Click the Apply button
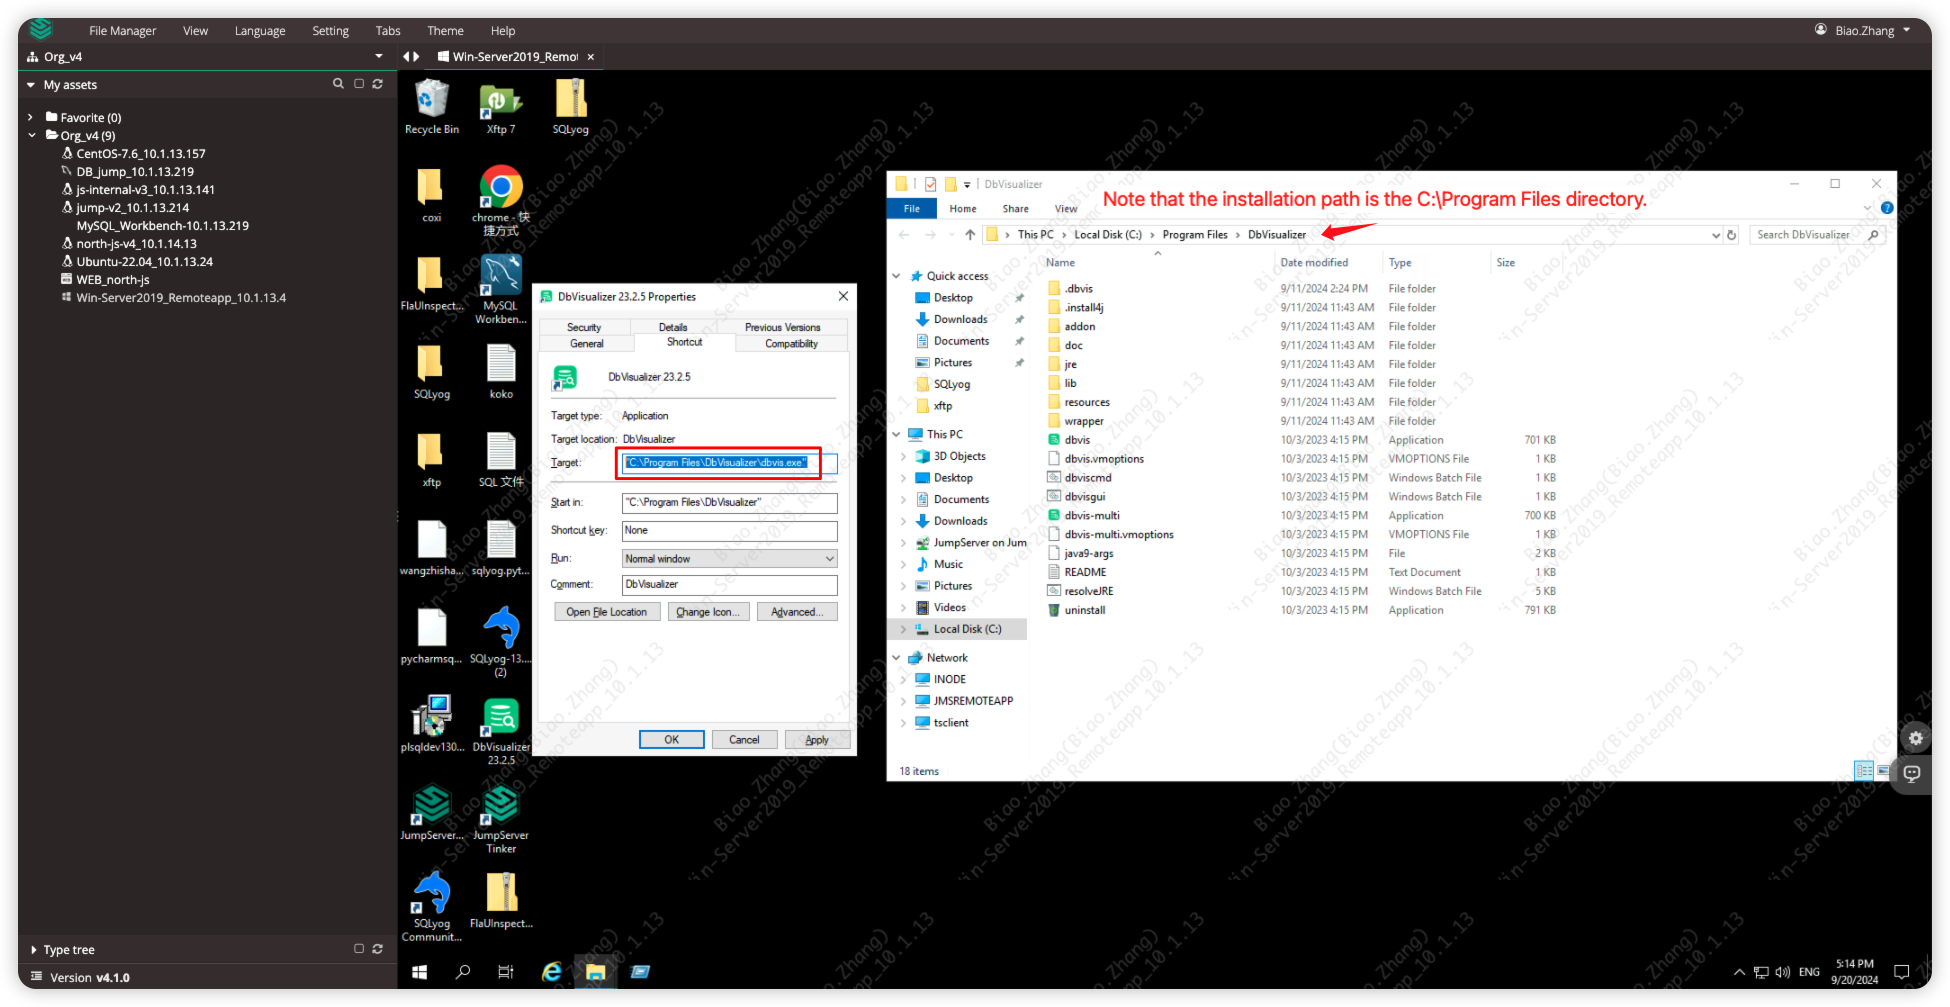The width and height of the screenshot is (1950, 1007). (817, 740)
